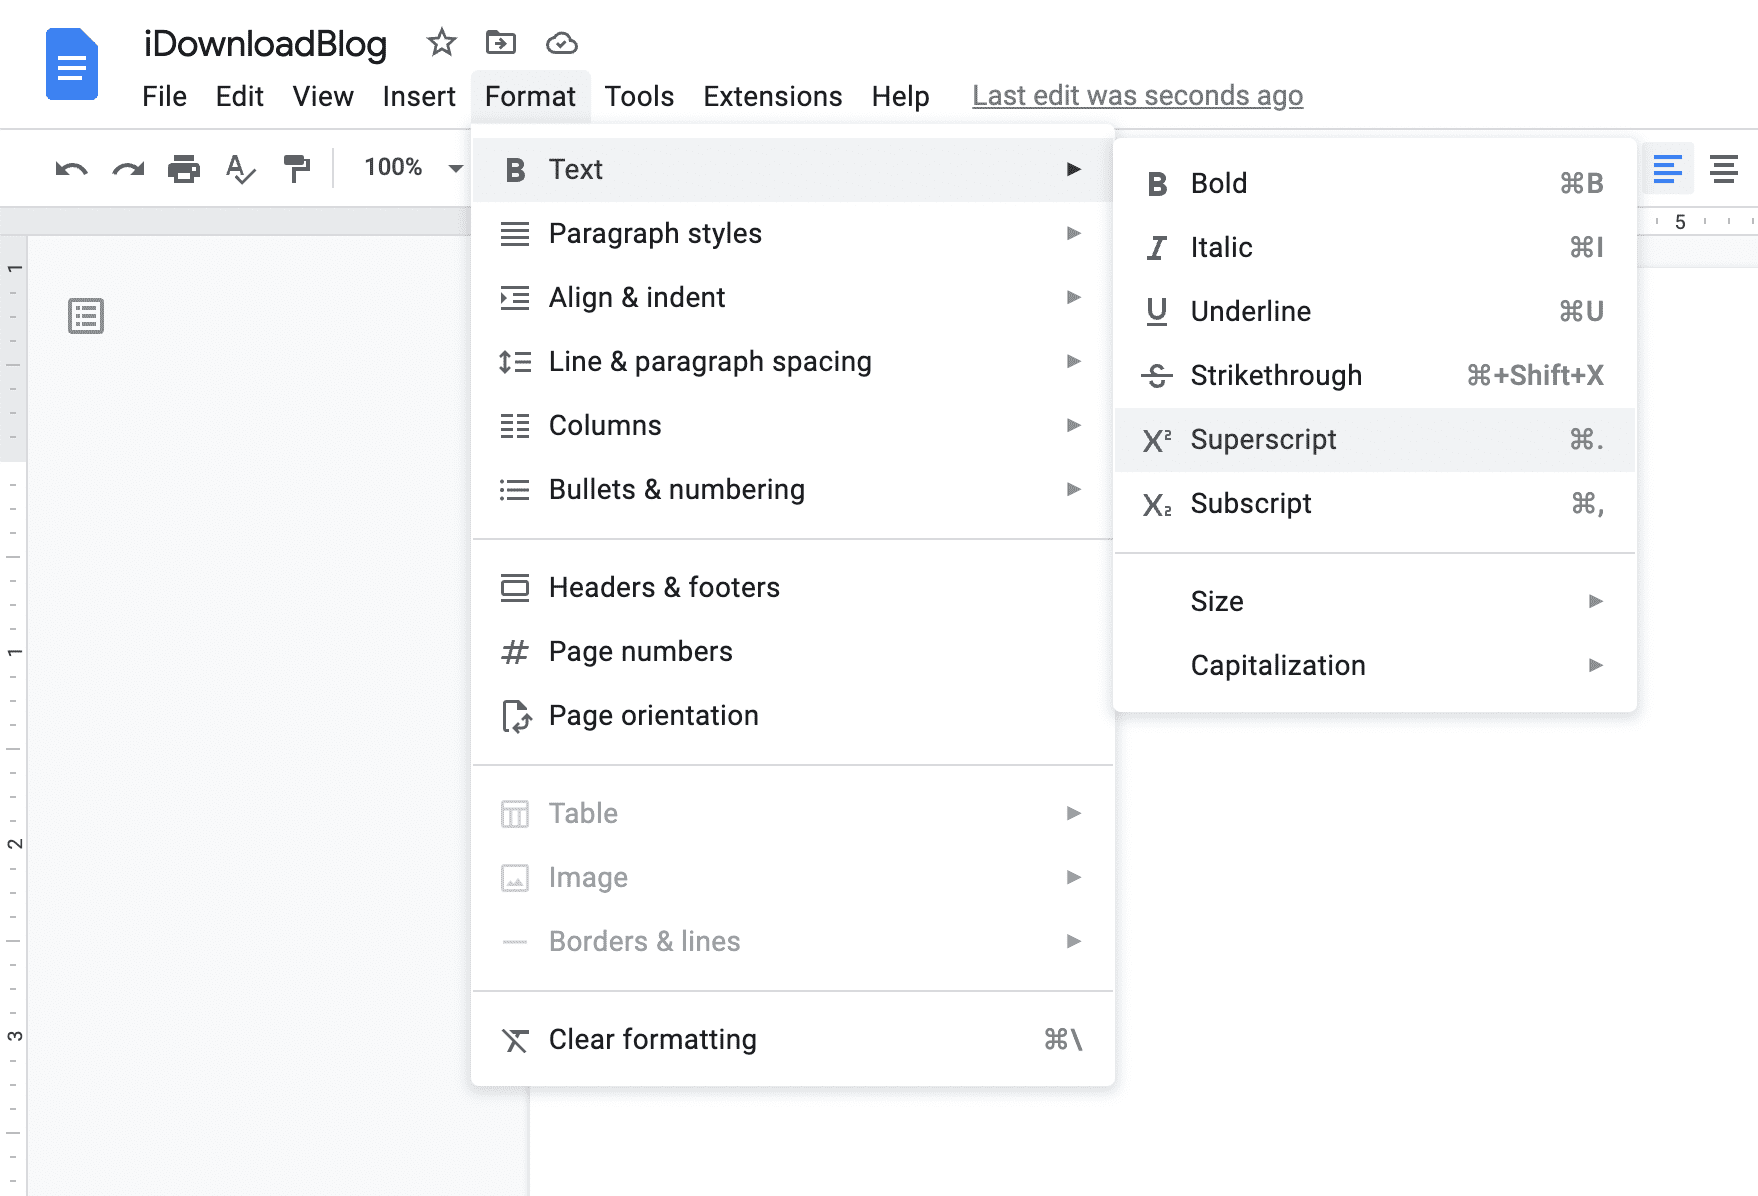Expand Align & indent submenu
This screenshot has width=1758, height=1196.
point(793,298)
